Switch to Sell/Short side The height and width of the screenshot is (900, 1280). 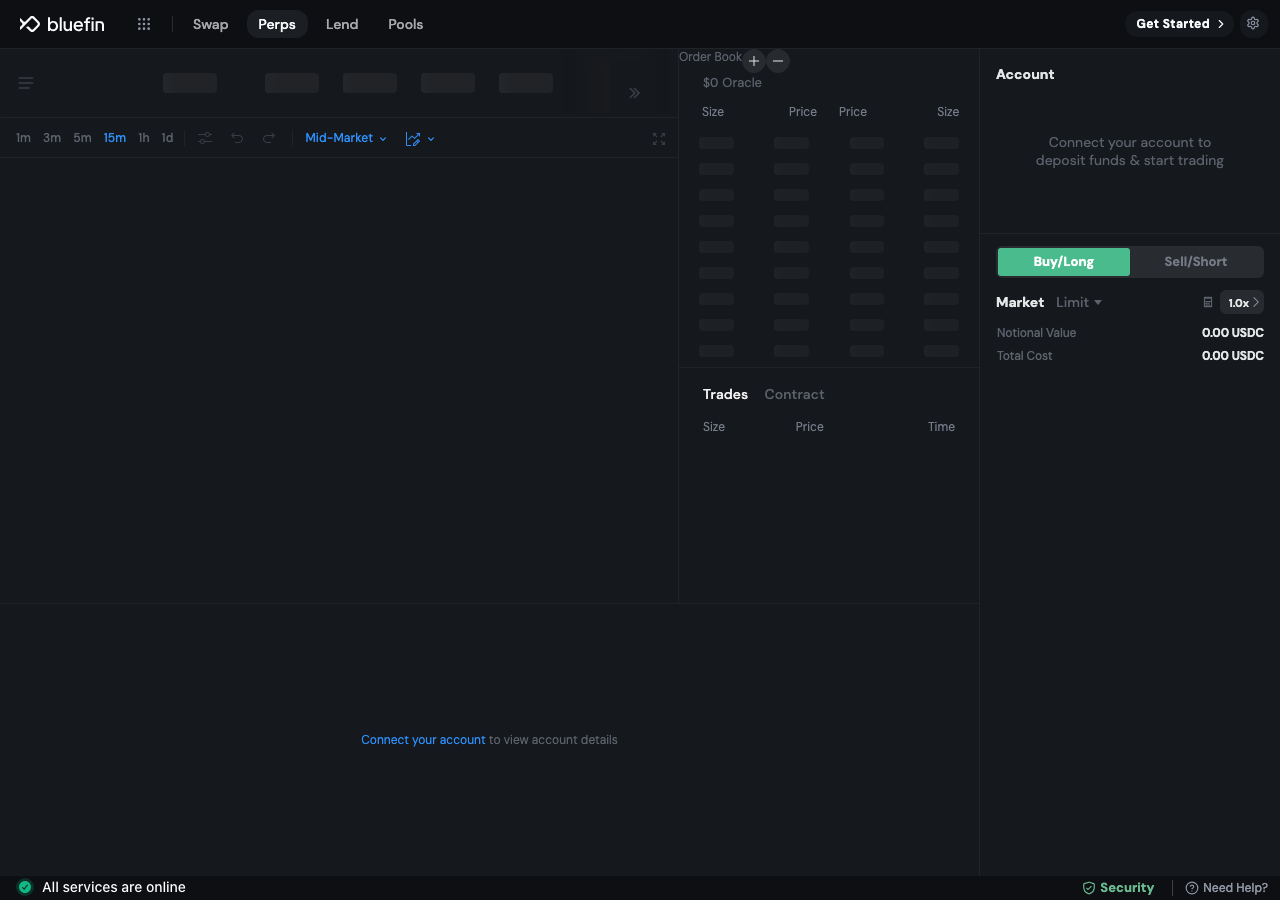coord(1195,262)
